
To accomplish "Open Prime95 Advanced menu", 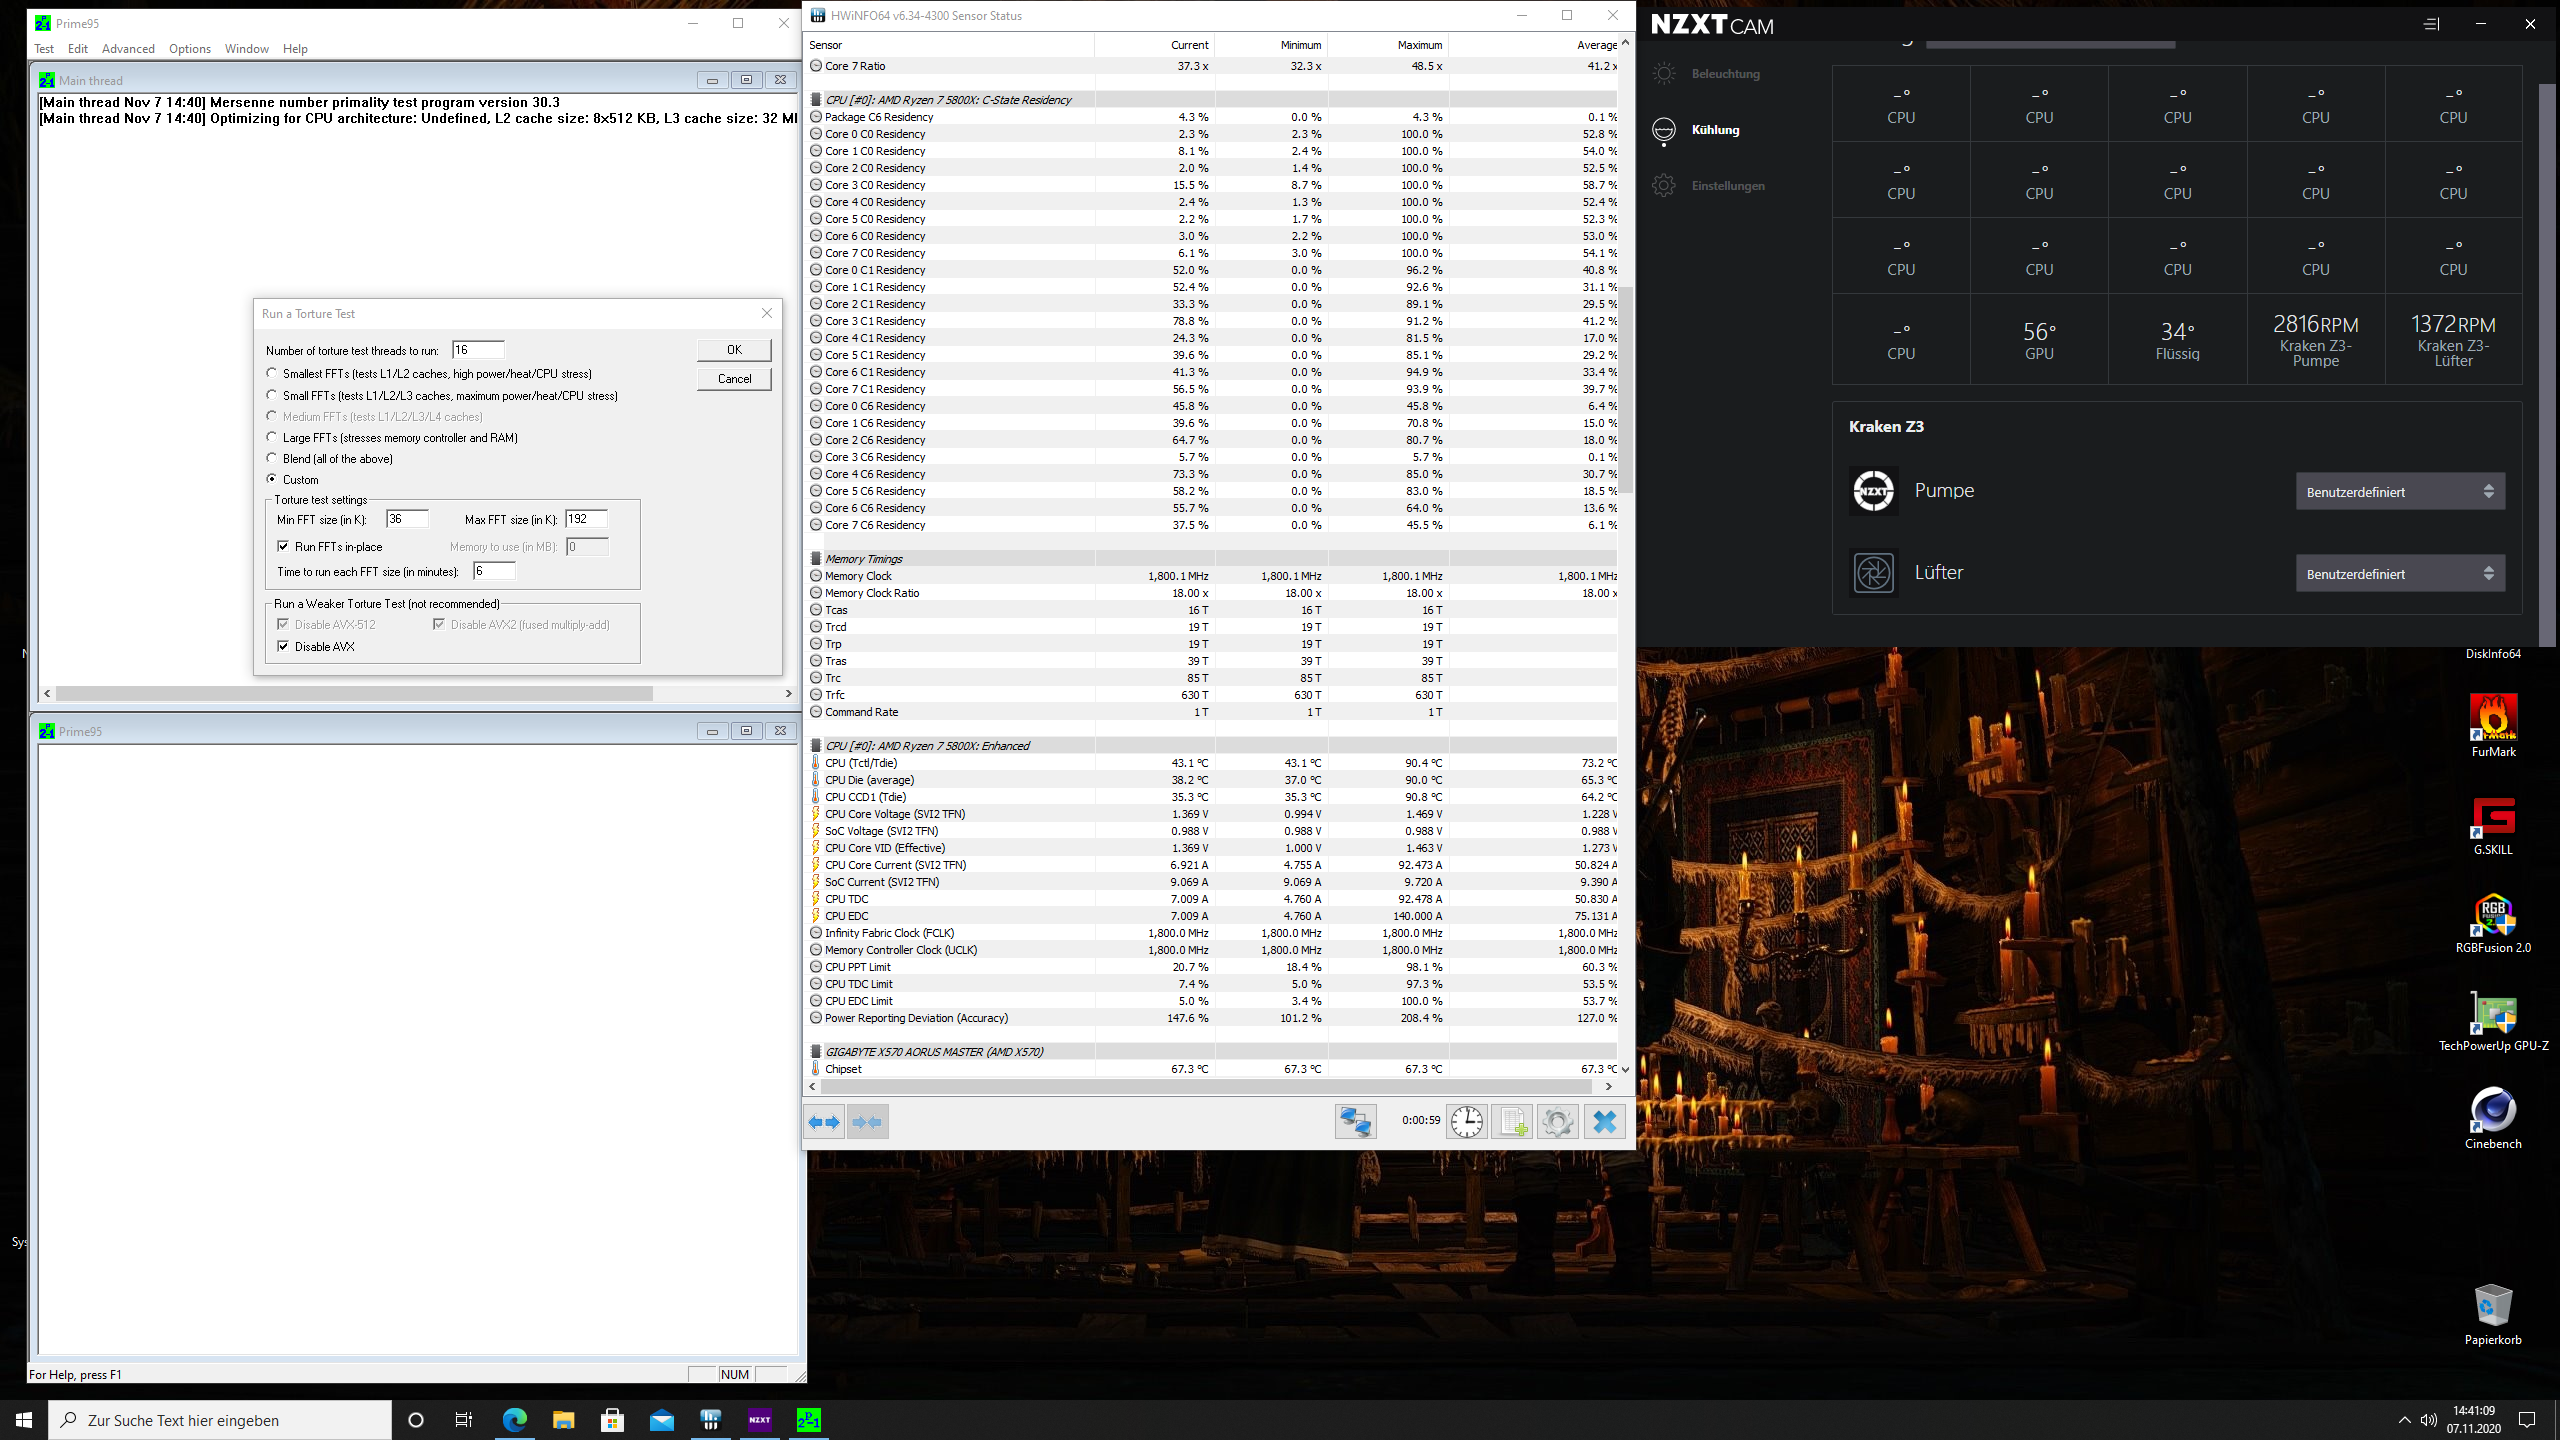I will click(x=128, y=48).
